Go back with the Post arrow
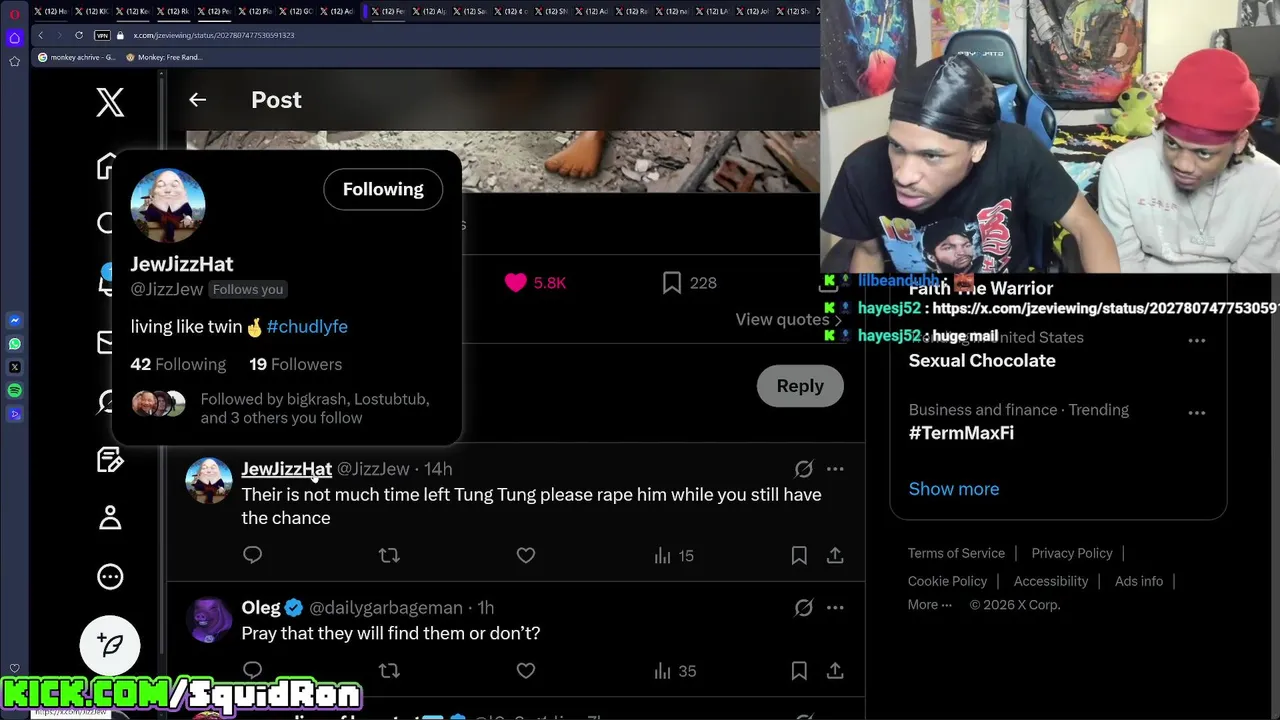1280x720 pixels. click(x=197, y=99)
